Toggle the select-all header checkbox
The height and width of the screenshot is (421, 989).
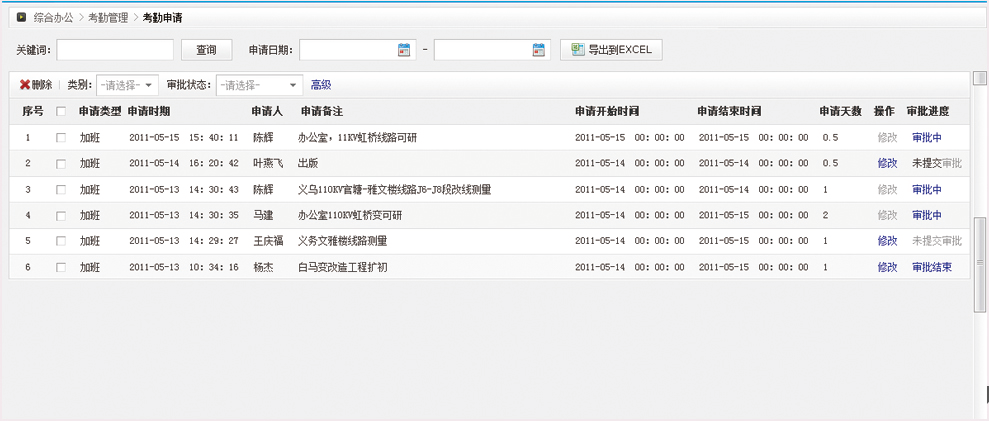[61, 112]
